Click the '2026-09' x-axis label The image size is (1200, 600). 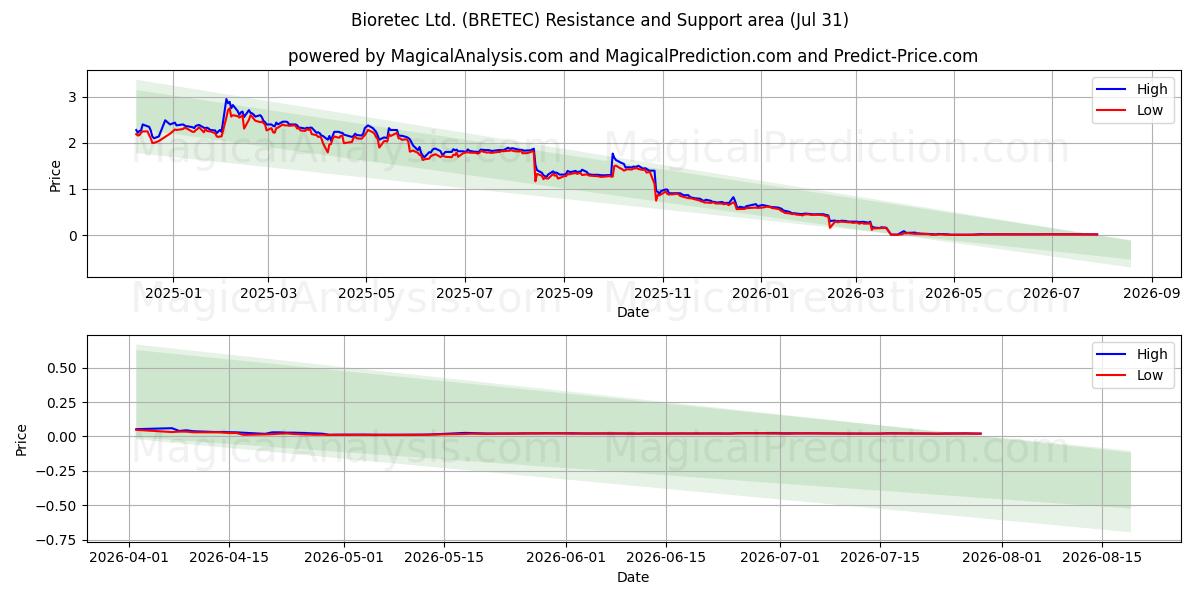coord(1152,294)
